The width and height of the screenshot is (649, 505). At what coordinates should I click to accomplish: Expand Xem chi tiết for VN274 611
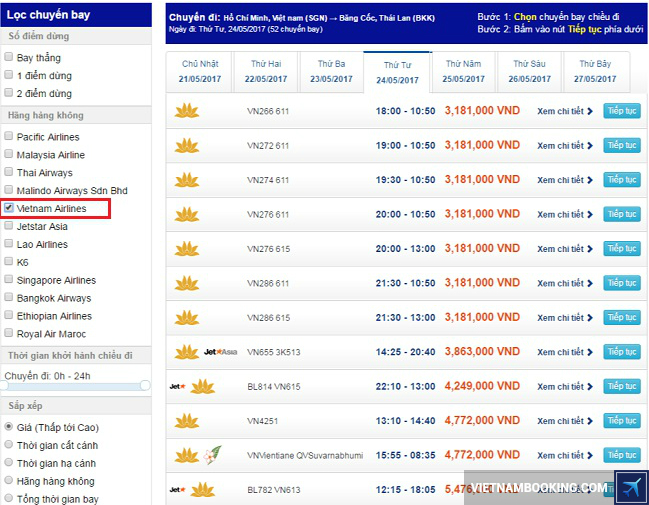565,180
